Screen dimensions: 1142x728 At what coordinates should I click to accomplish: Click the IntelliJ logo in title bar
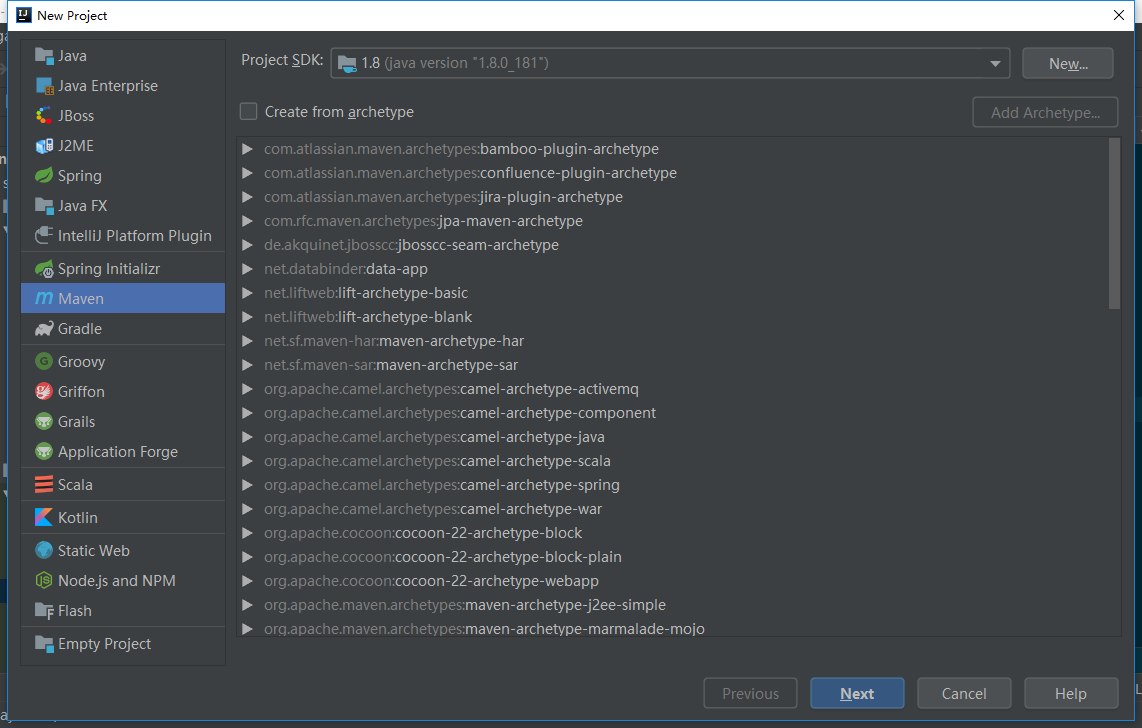23,15
